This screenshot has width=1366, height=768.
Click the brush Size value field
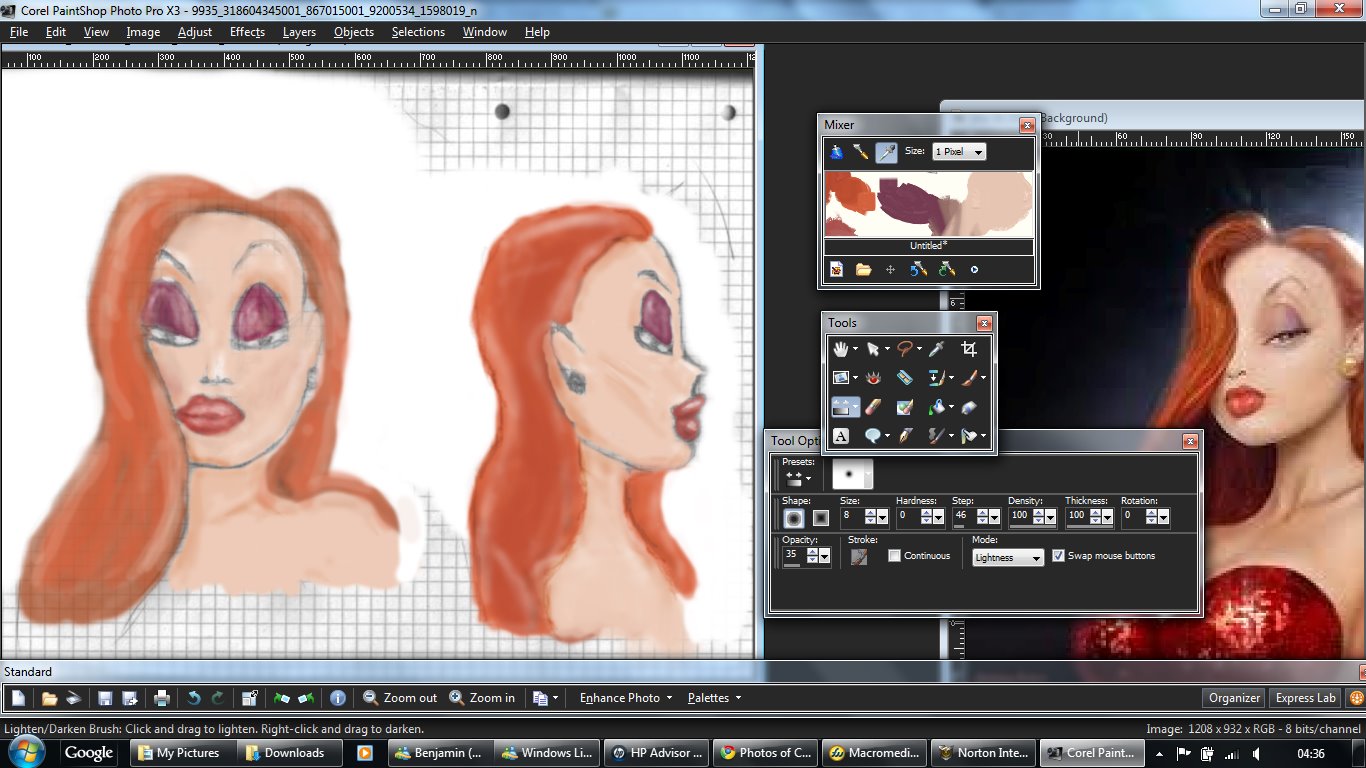(x=851, y=515)
